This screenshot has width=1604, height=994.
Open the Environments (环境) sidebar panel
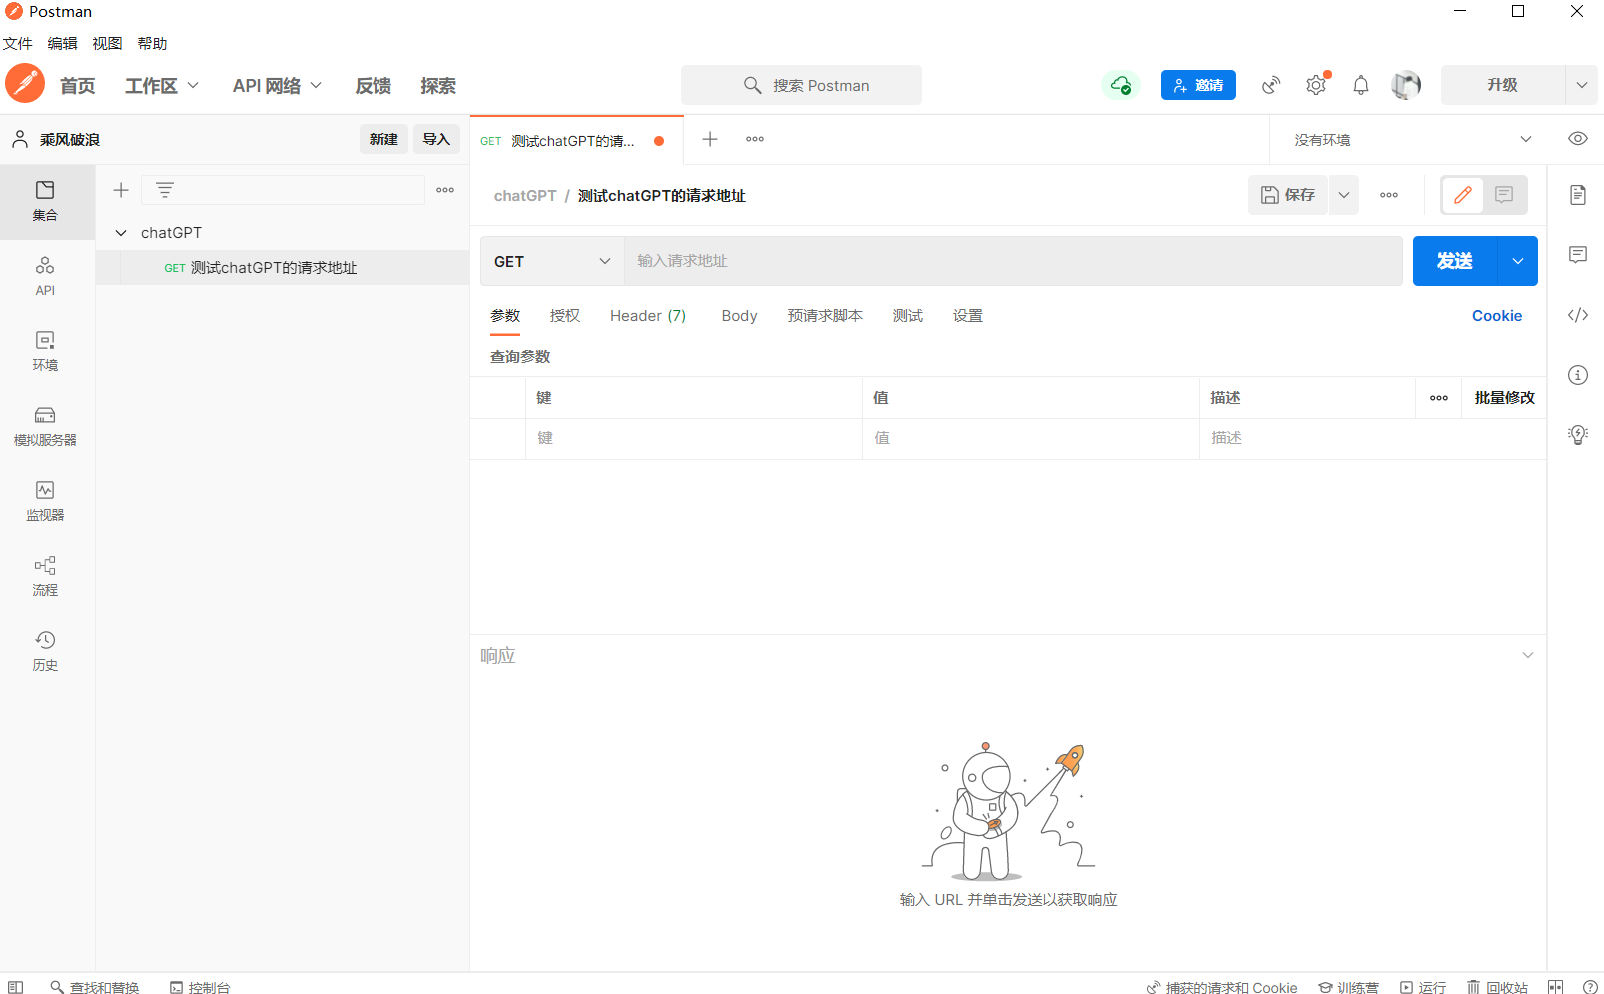45,351
